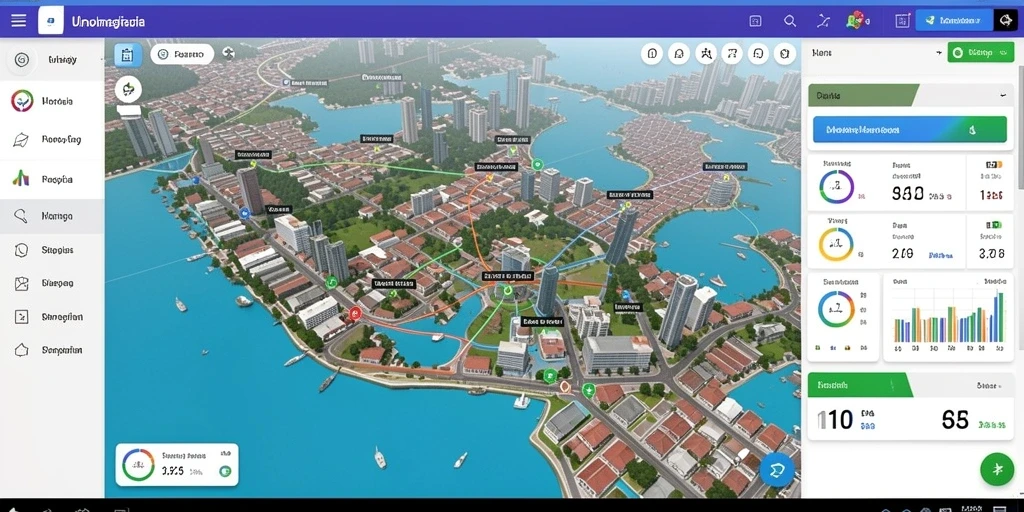The width and height of the screenshot is (1024, 512).
Task: Toggle the green switch in the bottom-left map card
Action: click(x=225, y=470)
